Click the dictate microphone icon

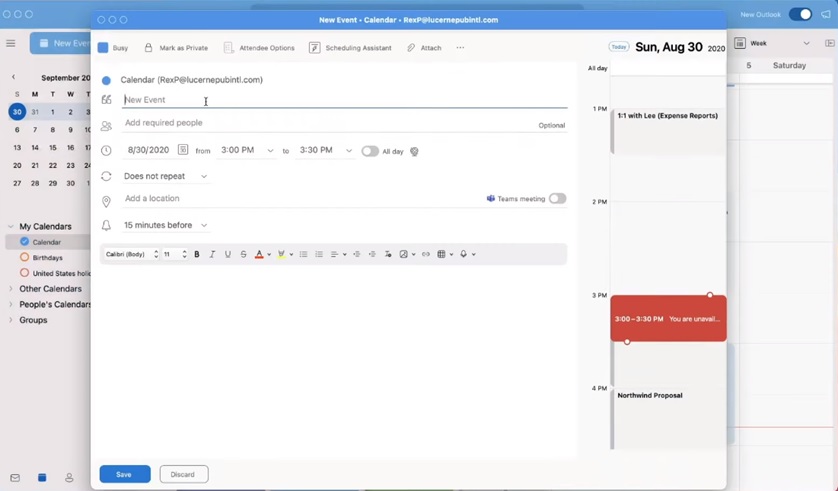pos(463,254)
